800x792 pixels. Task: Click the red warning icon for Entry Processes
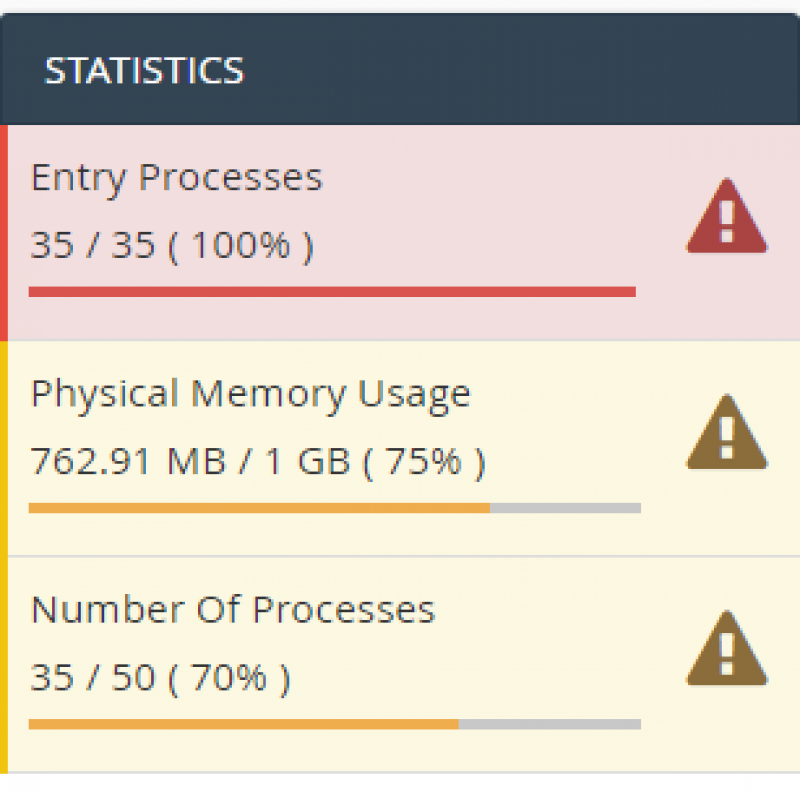pos(726,217)
